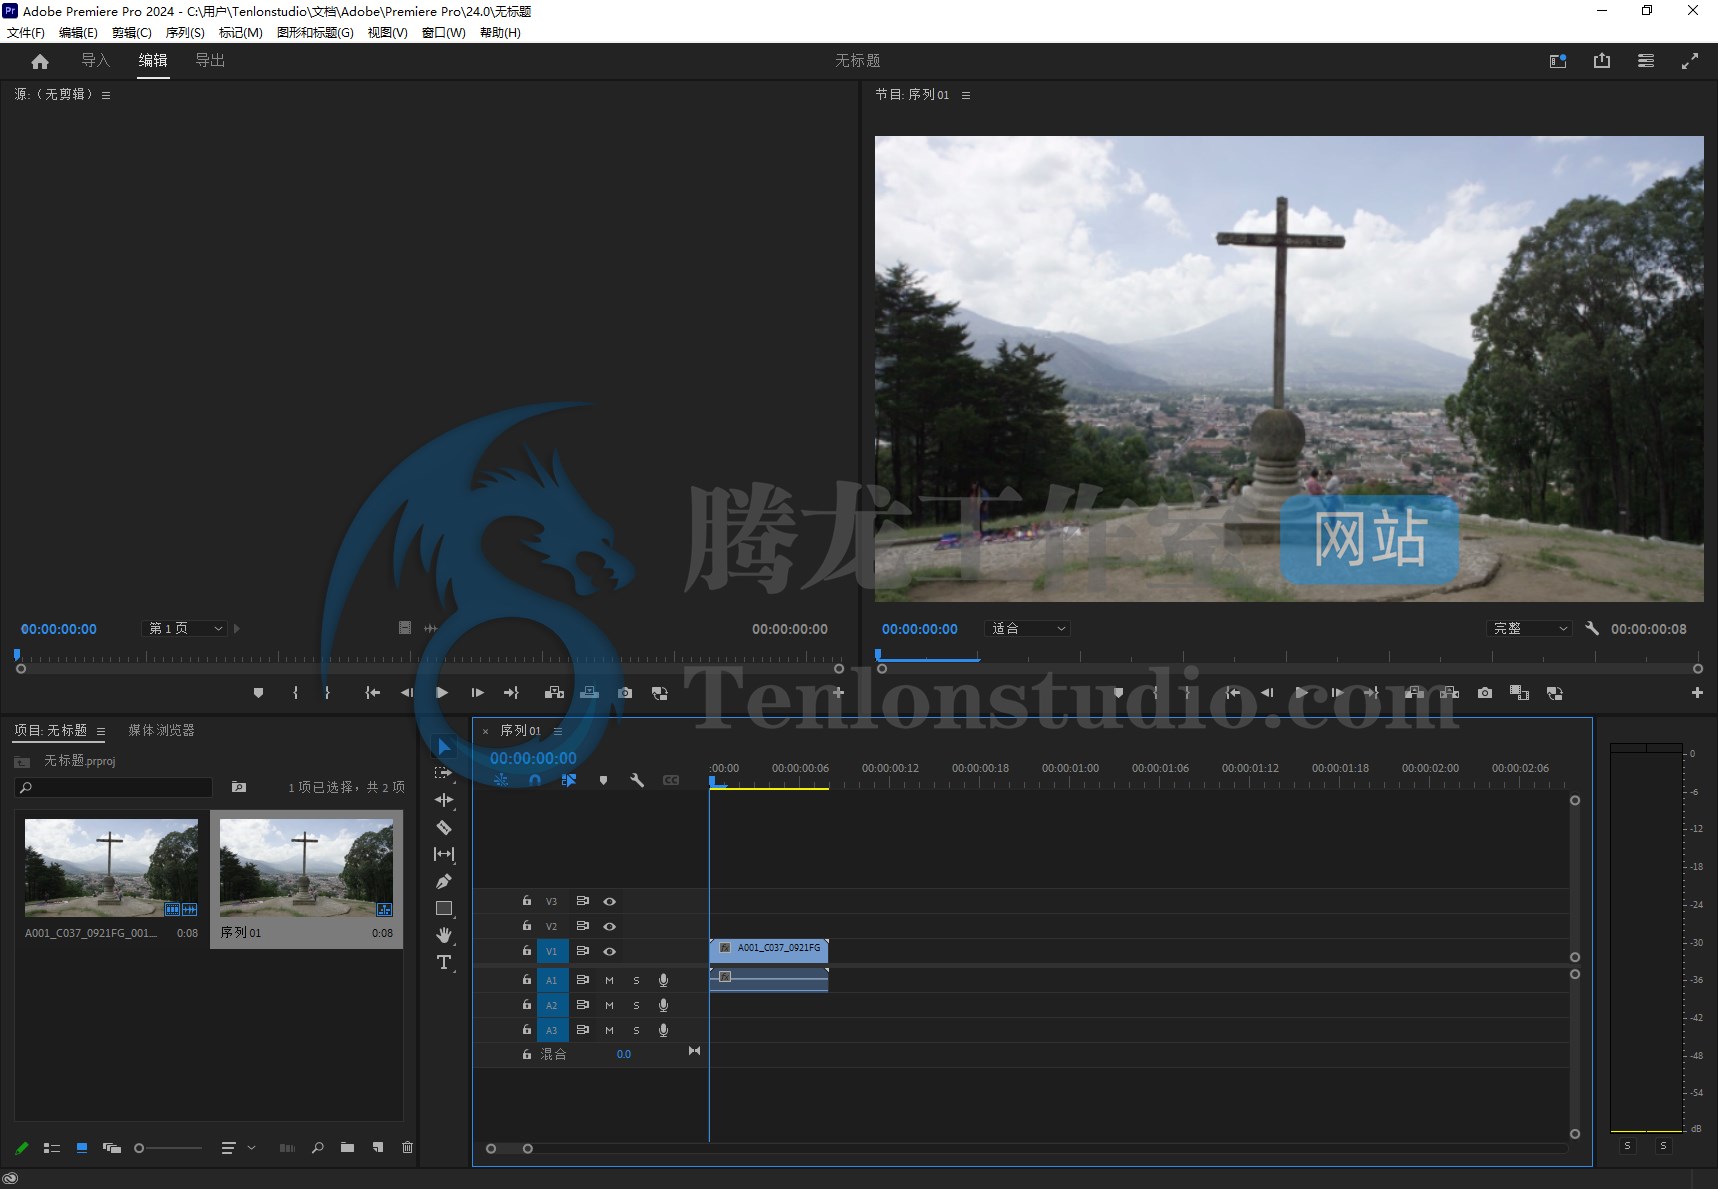Select the Track Select Forward tool
The height and width of the screenshot is (1189, 1718).
[444, 773]
